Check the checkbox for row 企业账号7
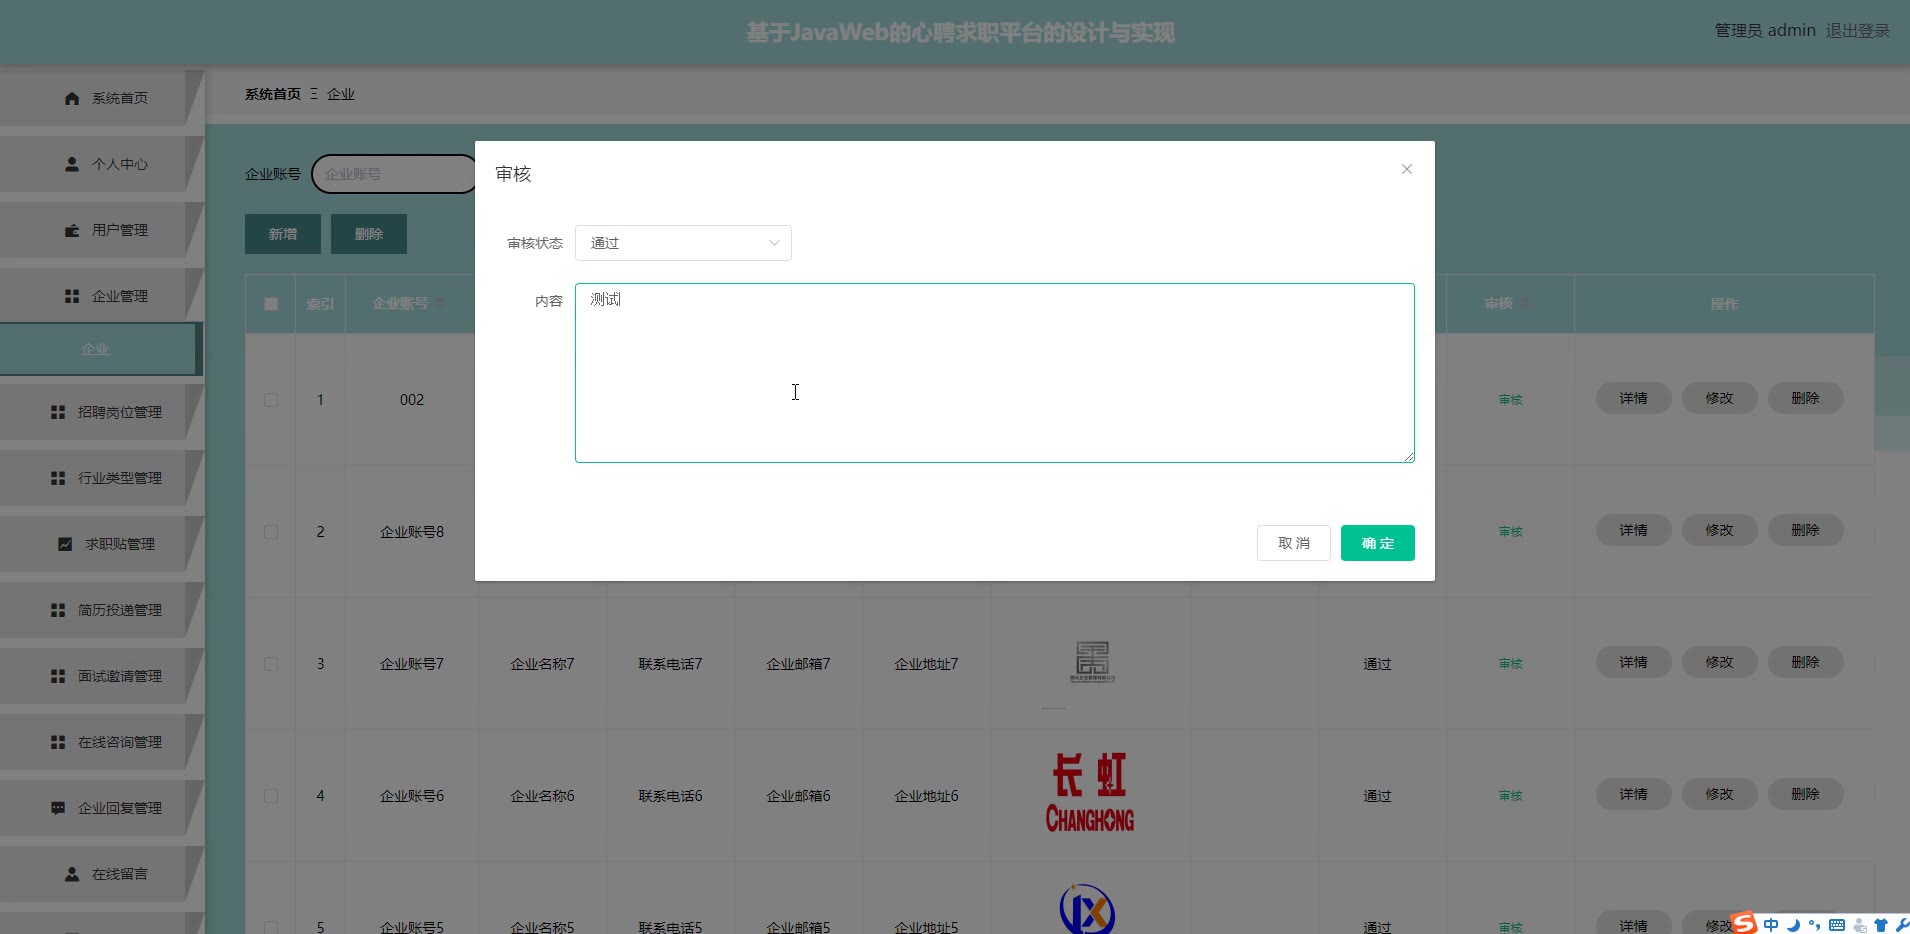1910x934 pixels. (271, 664)
